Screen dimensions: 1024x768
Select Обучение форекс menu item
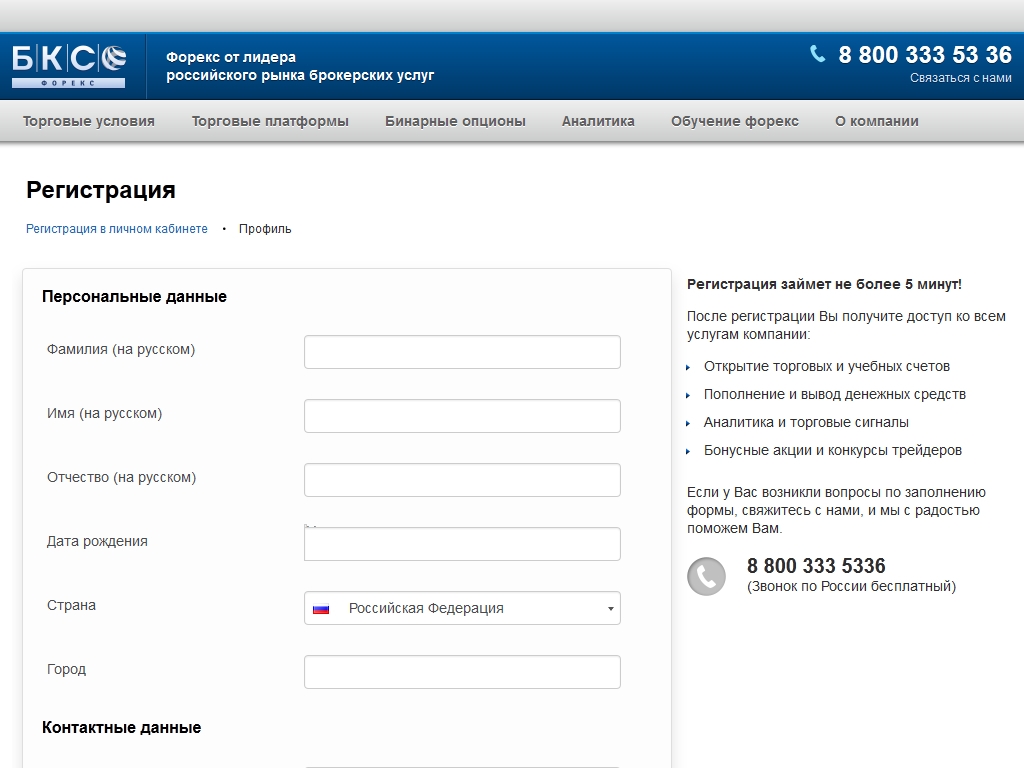pyautogui.click(x=735, y=121)
